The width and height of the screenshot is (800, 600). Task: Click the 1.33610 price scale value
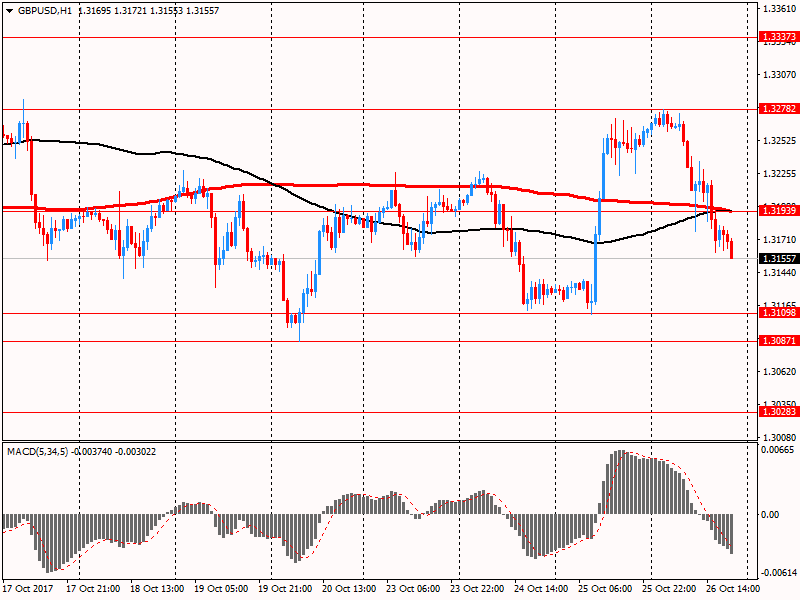779,9
